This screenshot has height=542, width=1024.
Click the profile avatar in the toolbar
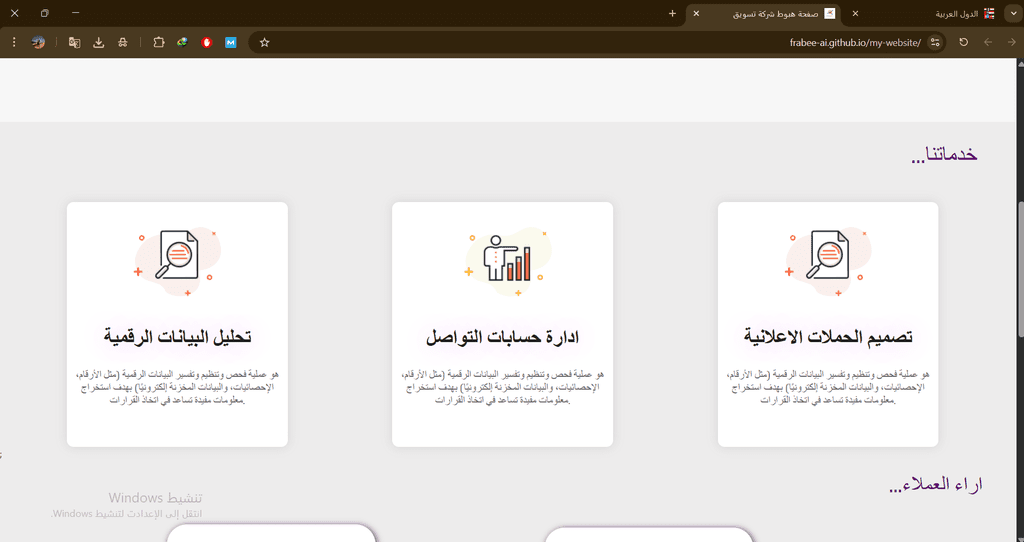pos(39,42)
